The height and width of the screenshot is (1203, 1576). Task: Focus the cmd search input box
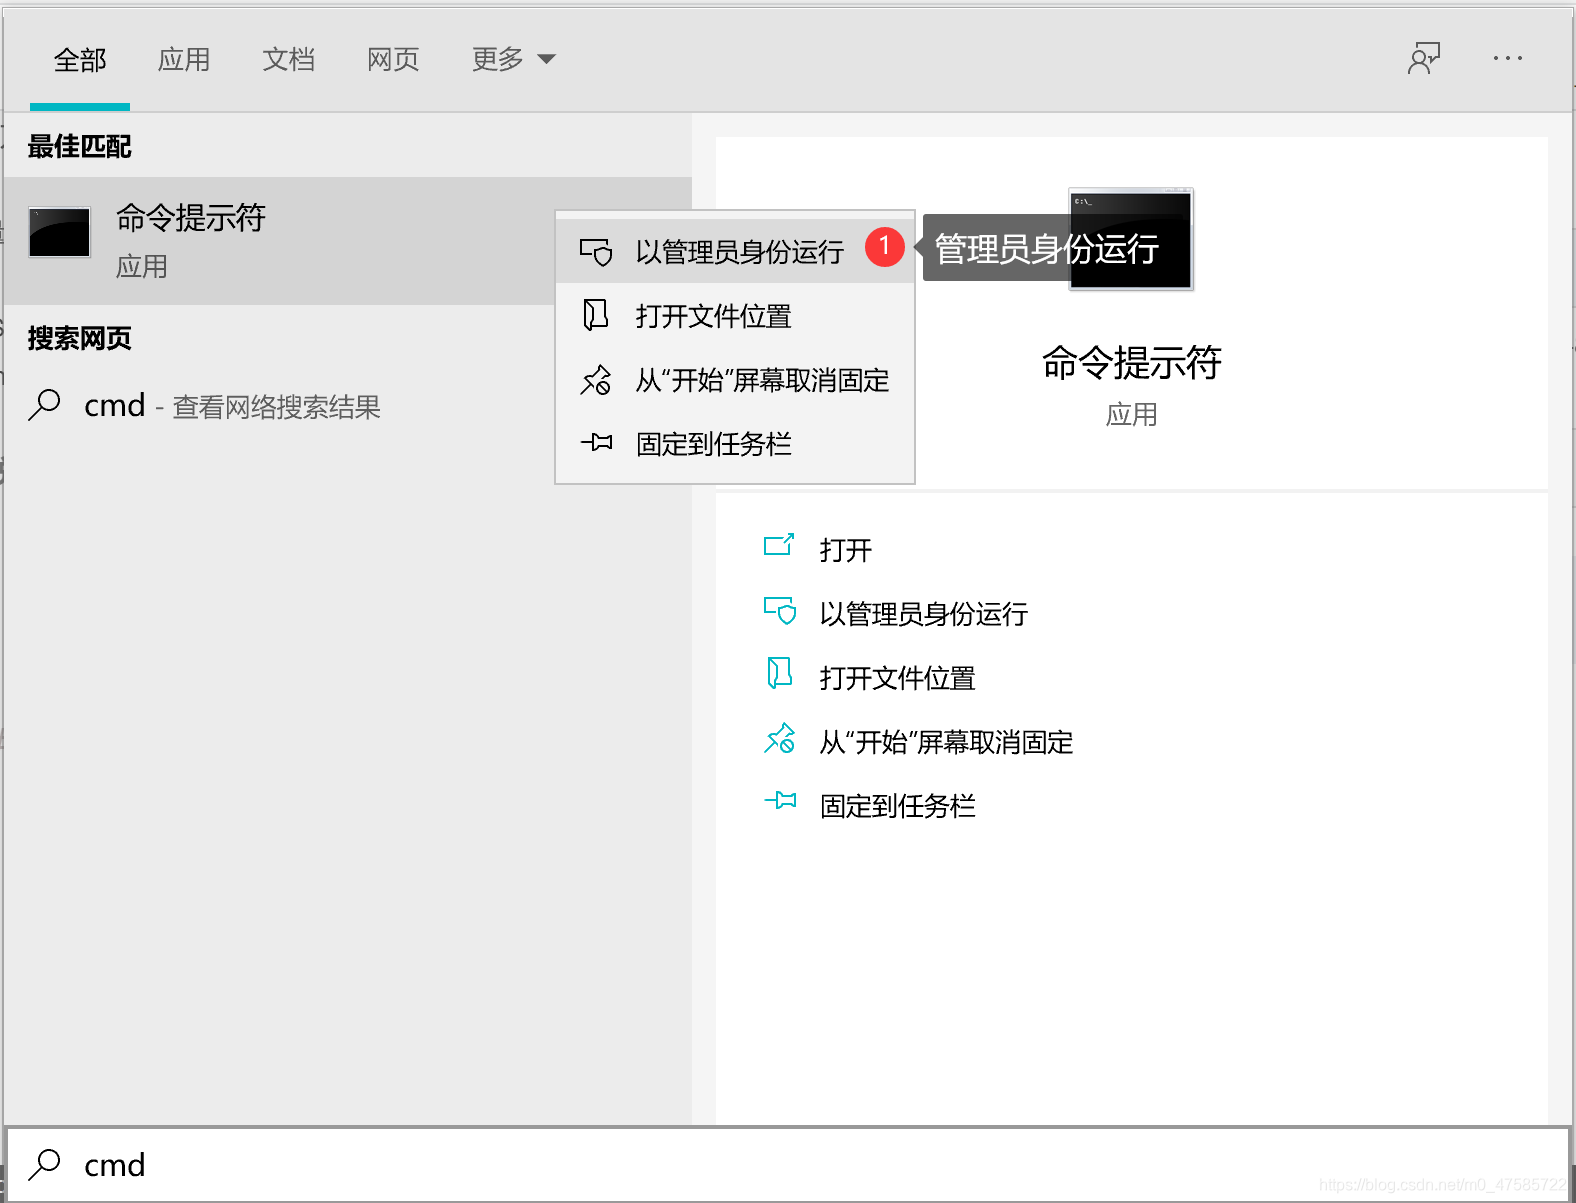pyautogui.click(x=788, y=1164)
